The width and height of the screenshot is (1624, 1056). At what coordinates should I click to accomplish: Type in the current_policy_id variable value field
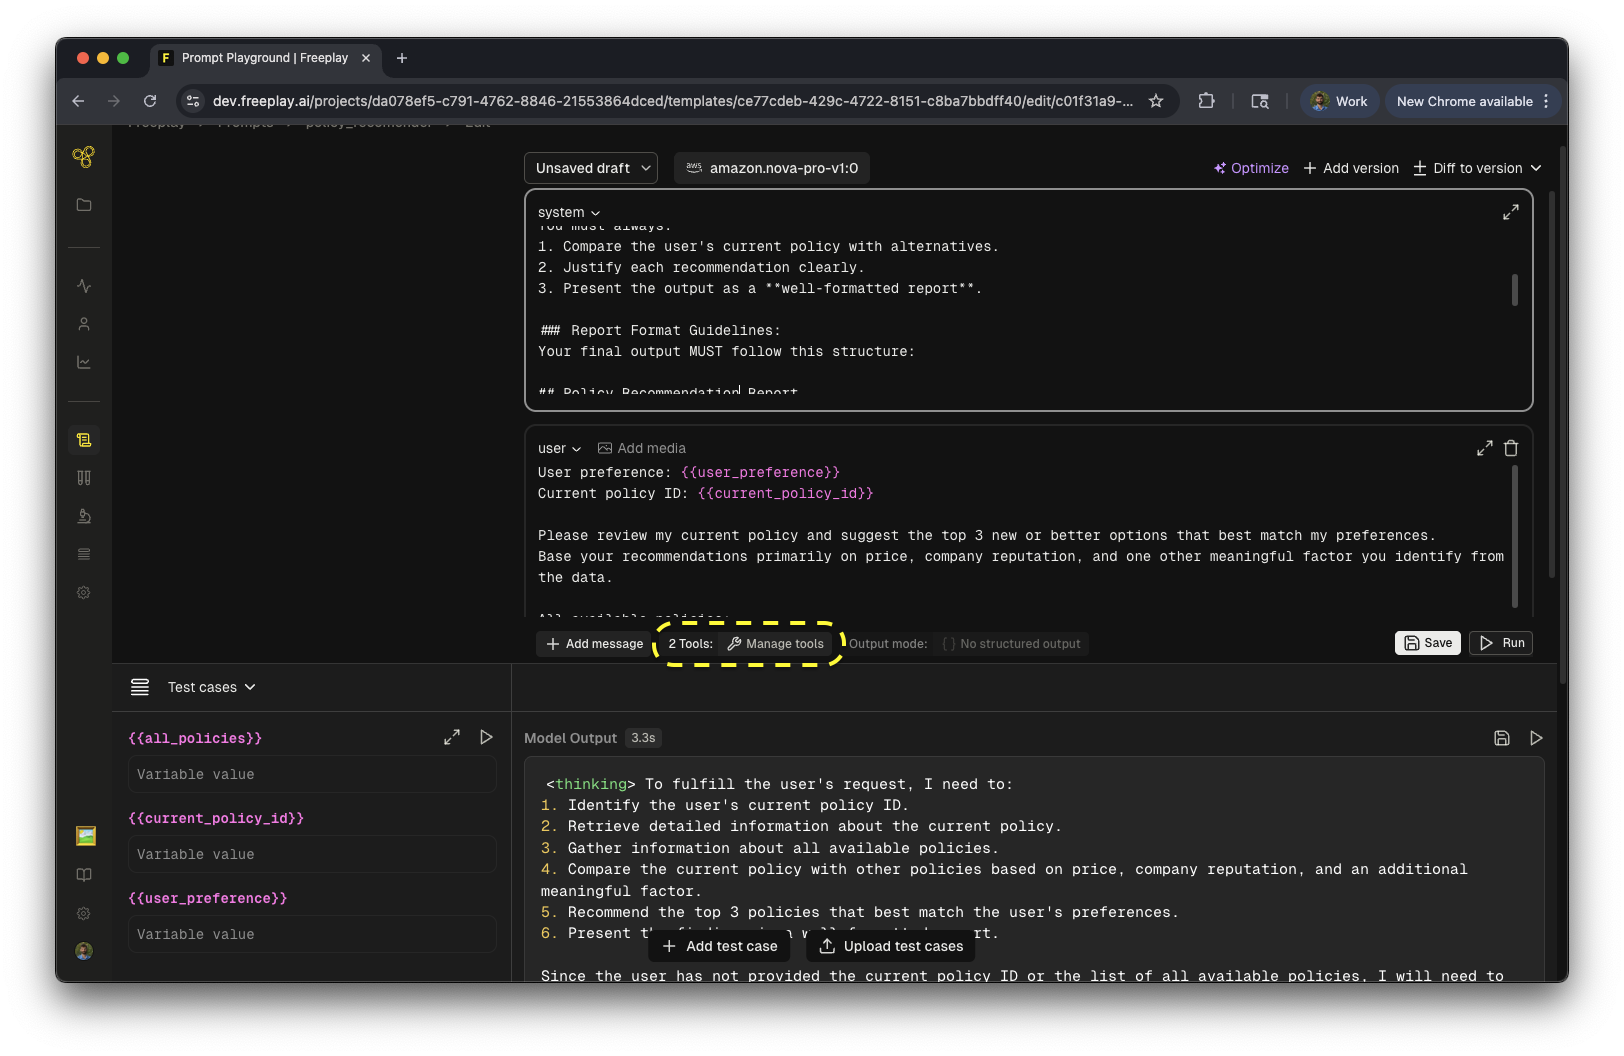(x=312, y=854)
